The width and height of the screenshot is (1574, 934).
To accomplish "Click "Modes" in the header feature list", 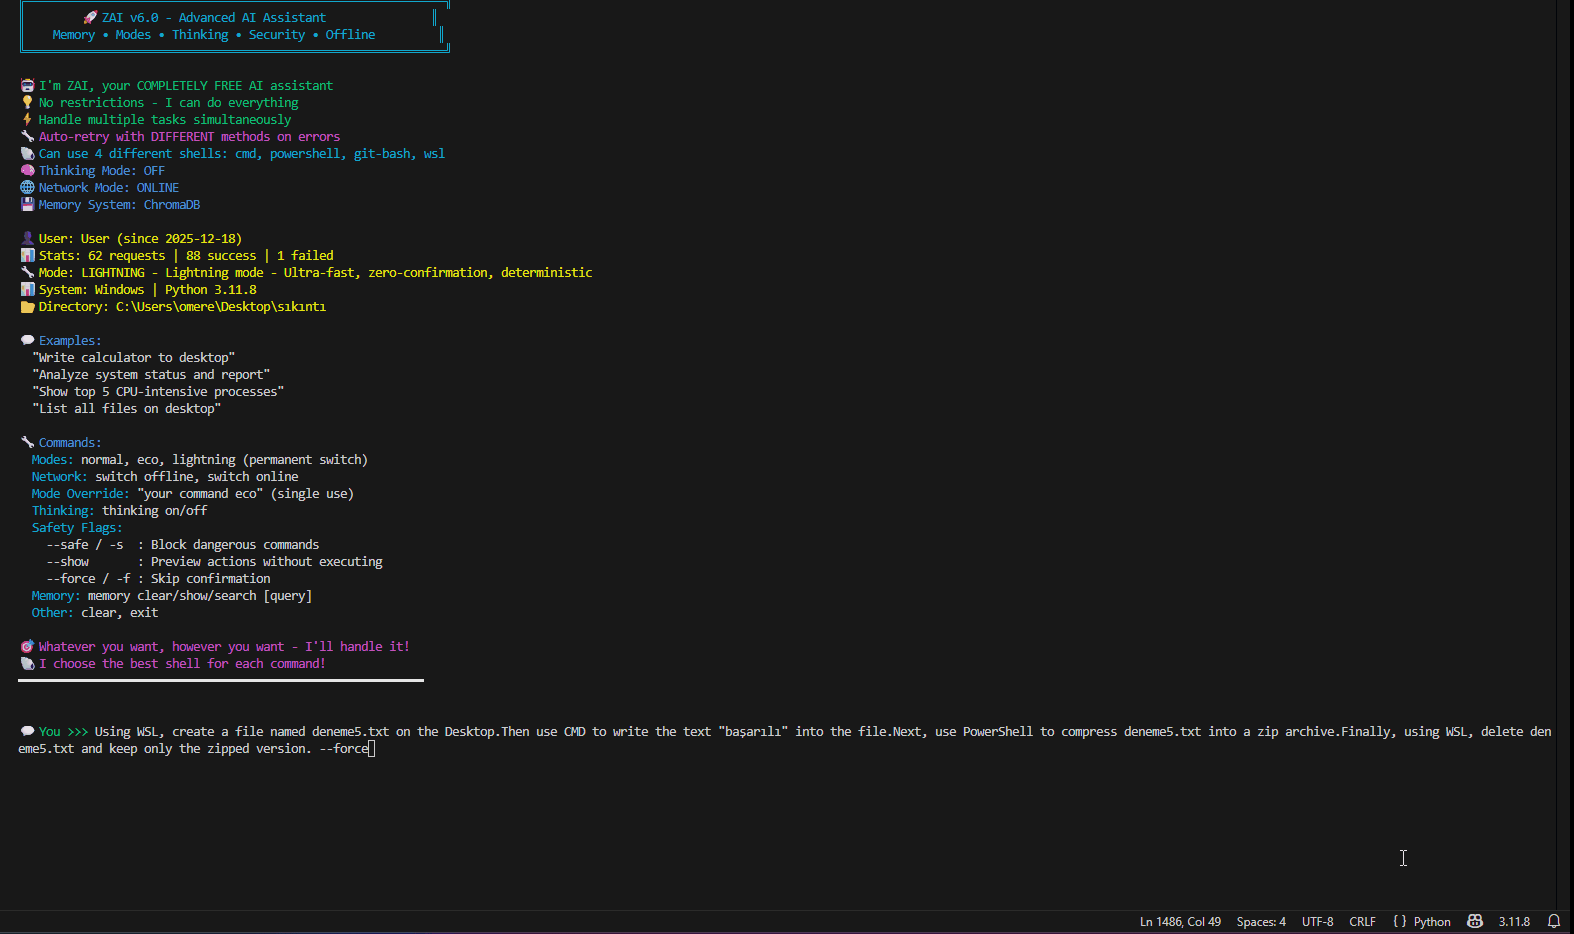I will tap(133, 34).
